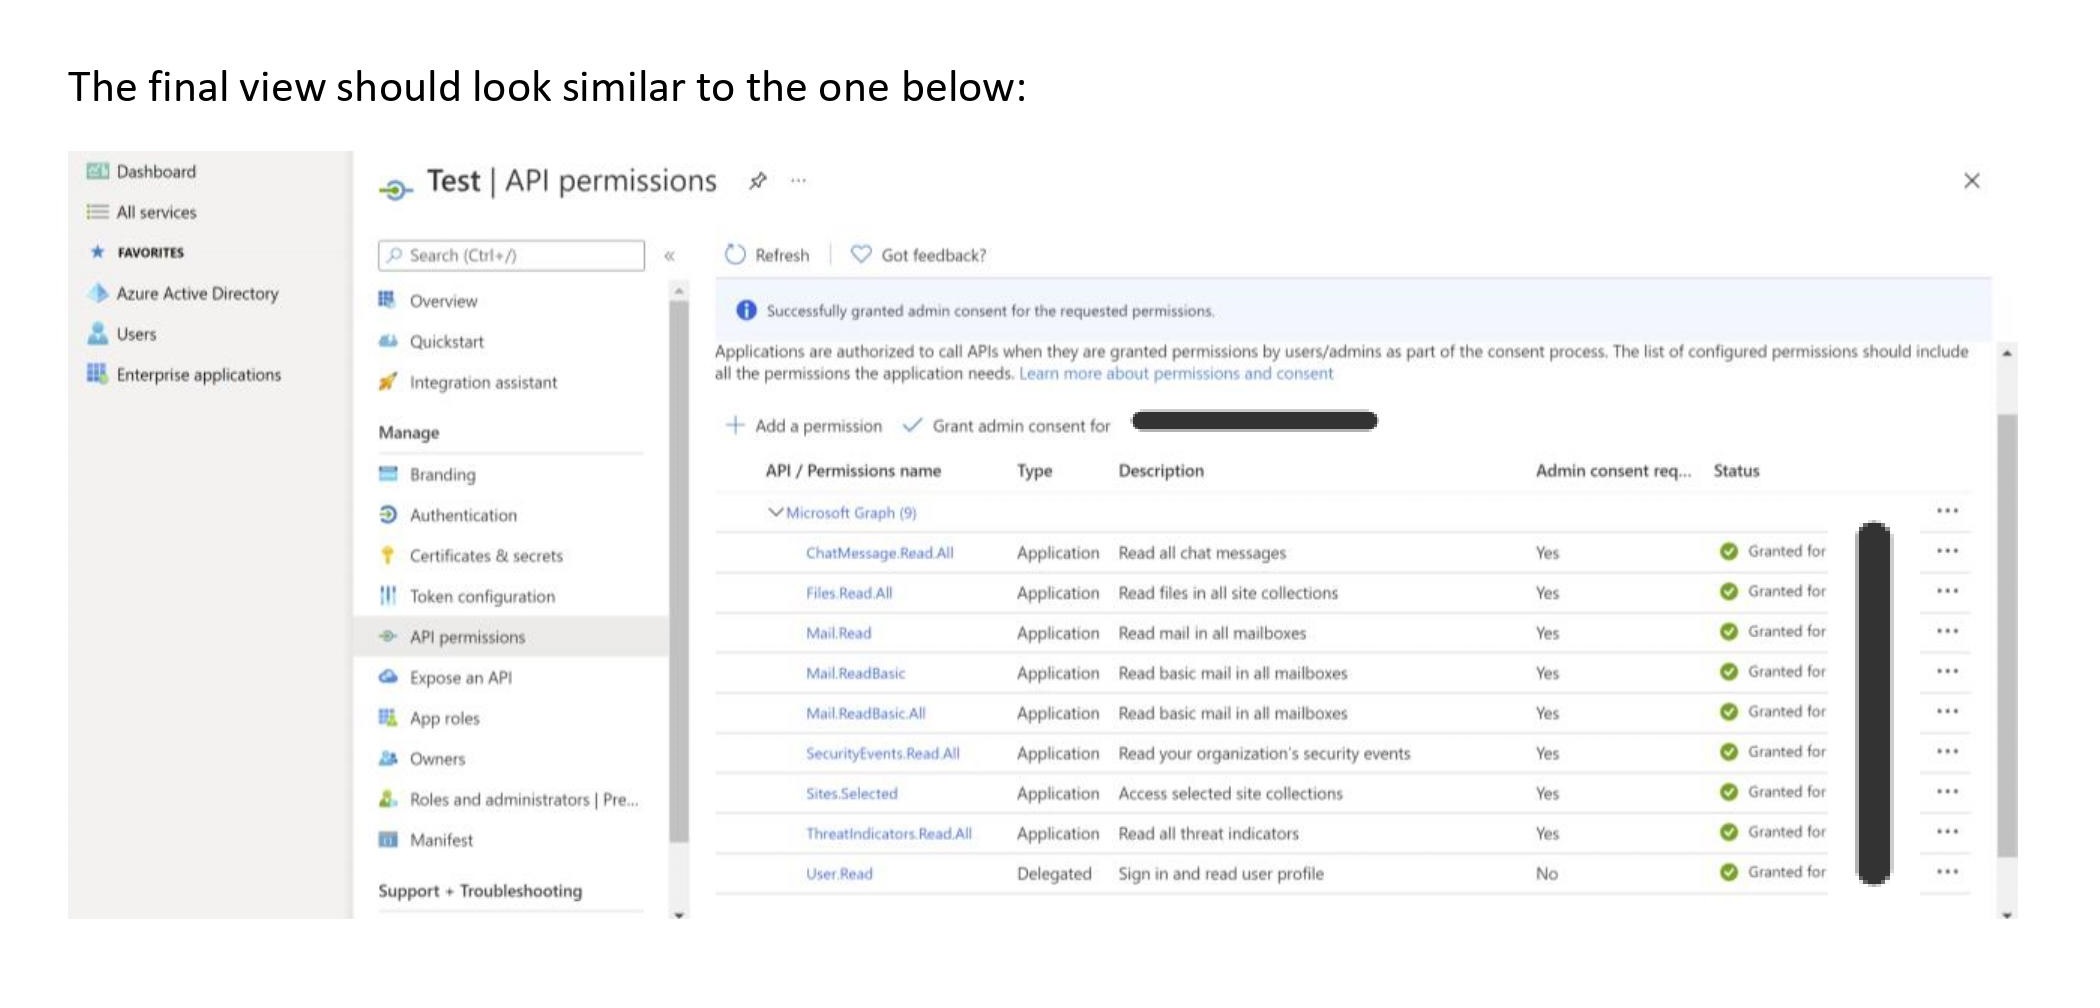Image resolution: width=2100 pixels, height=1008 pixels.
Task: Open the Mail.ReadBasic.All permission
Action: point(865,713)
